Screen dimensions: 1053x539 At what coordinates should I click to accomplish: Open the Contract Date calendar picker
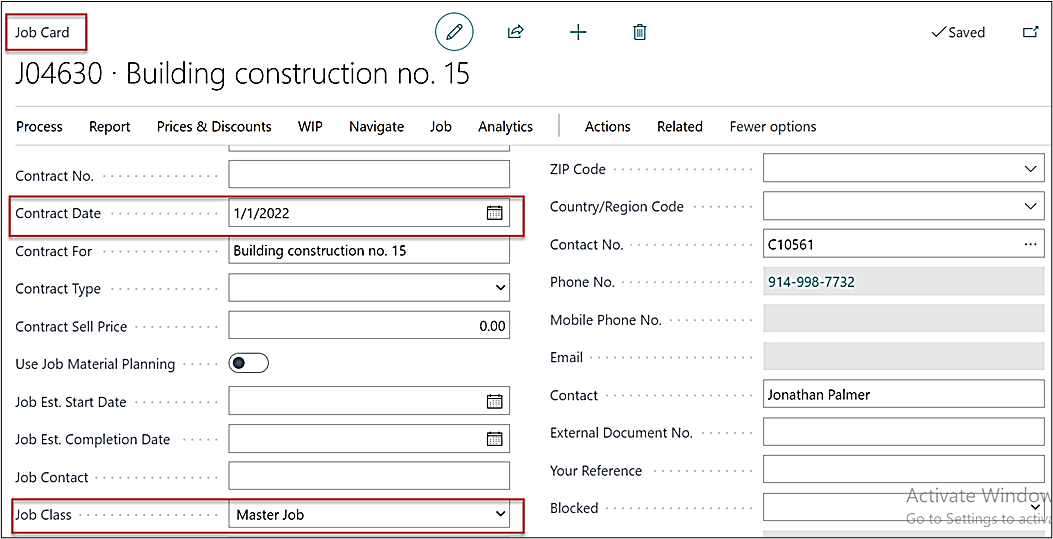coord(494,213)
